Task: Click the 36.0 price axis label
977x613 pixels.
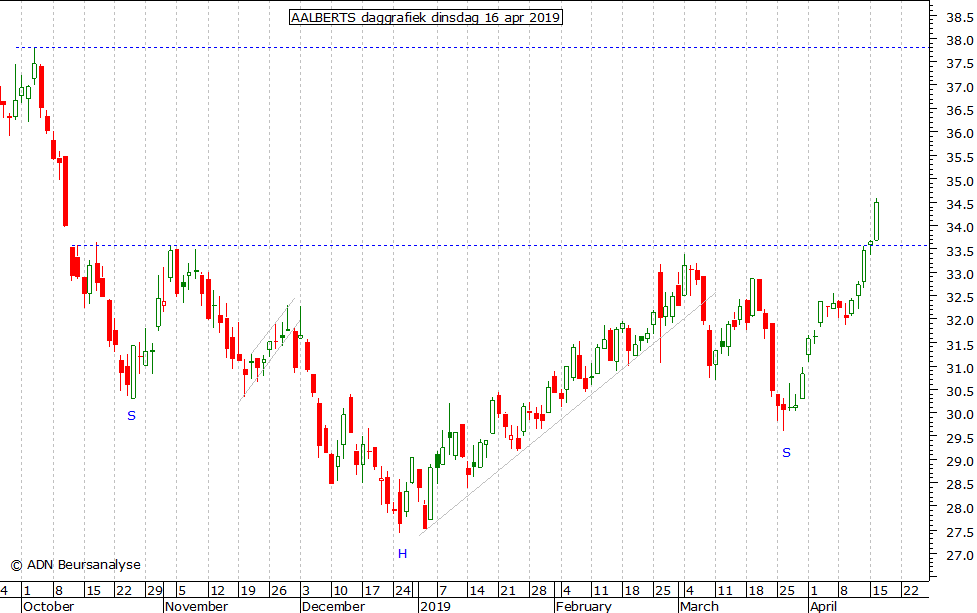Action: [x=960, y=134]
